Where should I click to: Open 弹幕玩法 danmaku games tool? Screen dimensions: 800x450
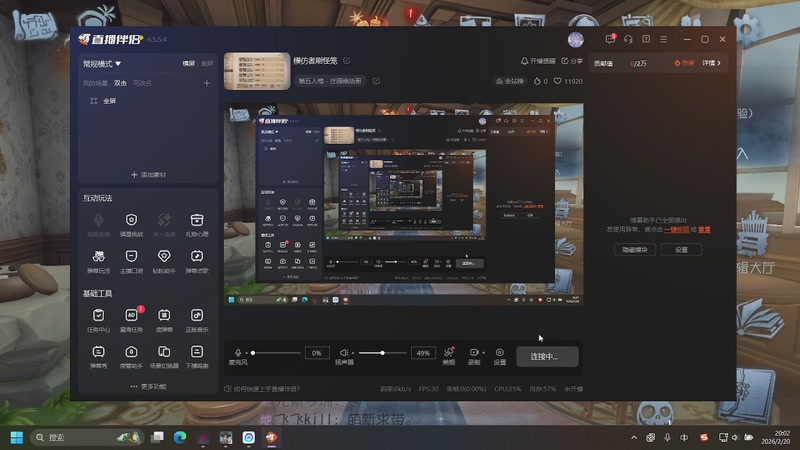98,261
